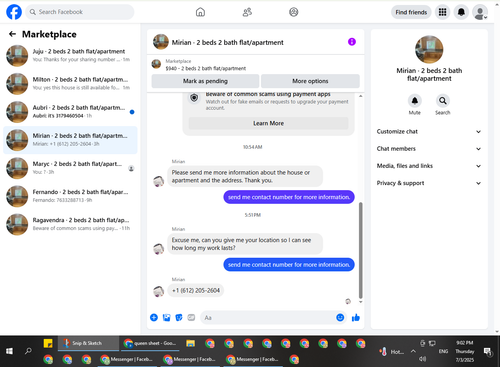Choose a GIF in the composer
Viewport: 500px width, 367px height.
(x=191, y=317)
